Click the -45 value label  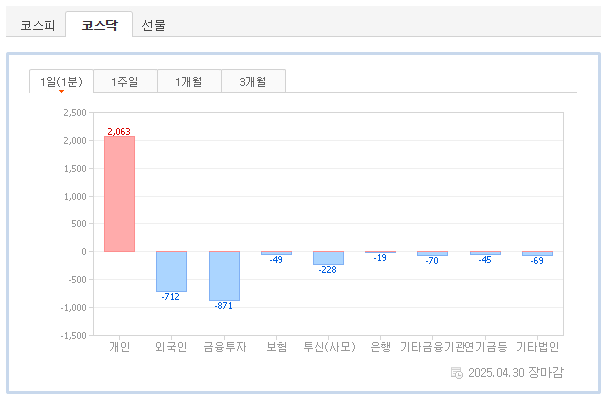(485, 259)
